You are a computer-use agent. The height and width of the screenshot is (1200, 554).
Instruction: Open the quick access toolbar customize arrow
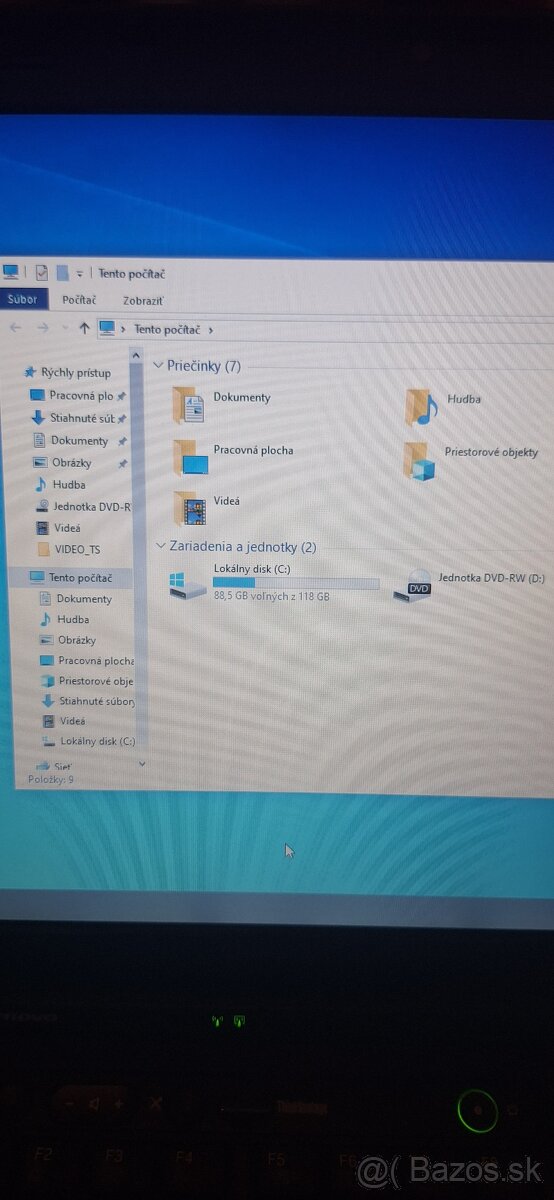pyautogui.click(x=80, y=274)
